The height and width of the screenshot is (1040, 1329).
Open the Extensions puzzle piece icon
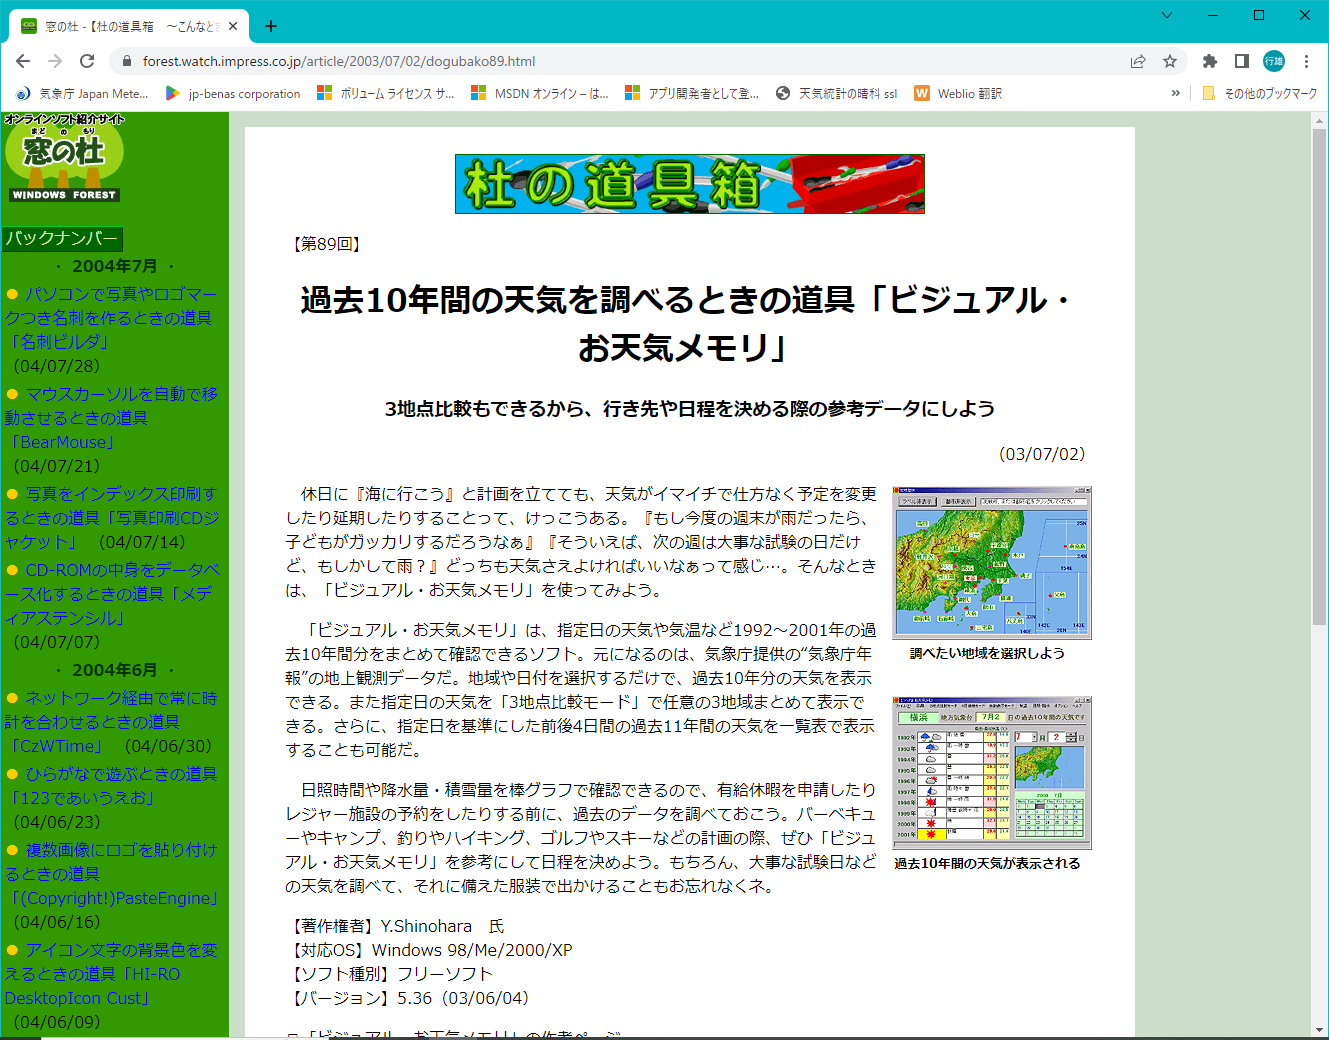point(1209,61)
